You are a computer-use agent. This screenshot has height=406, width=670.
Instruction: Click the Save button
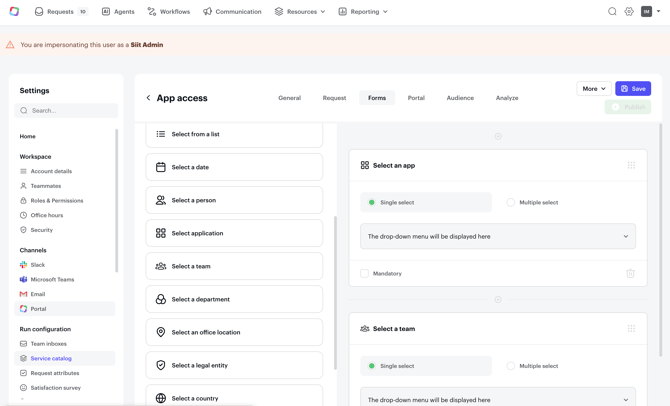633,89
